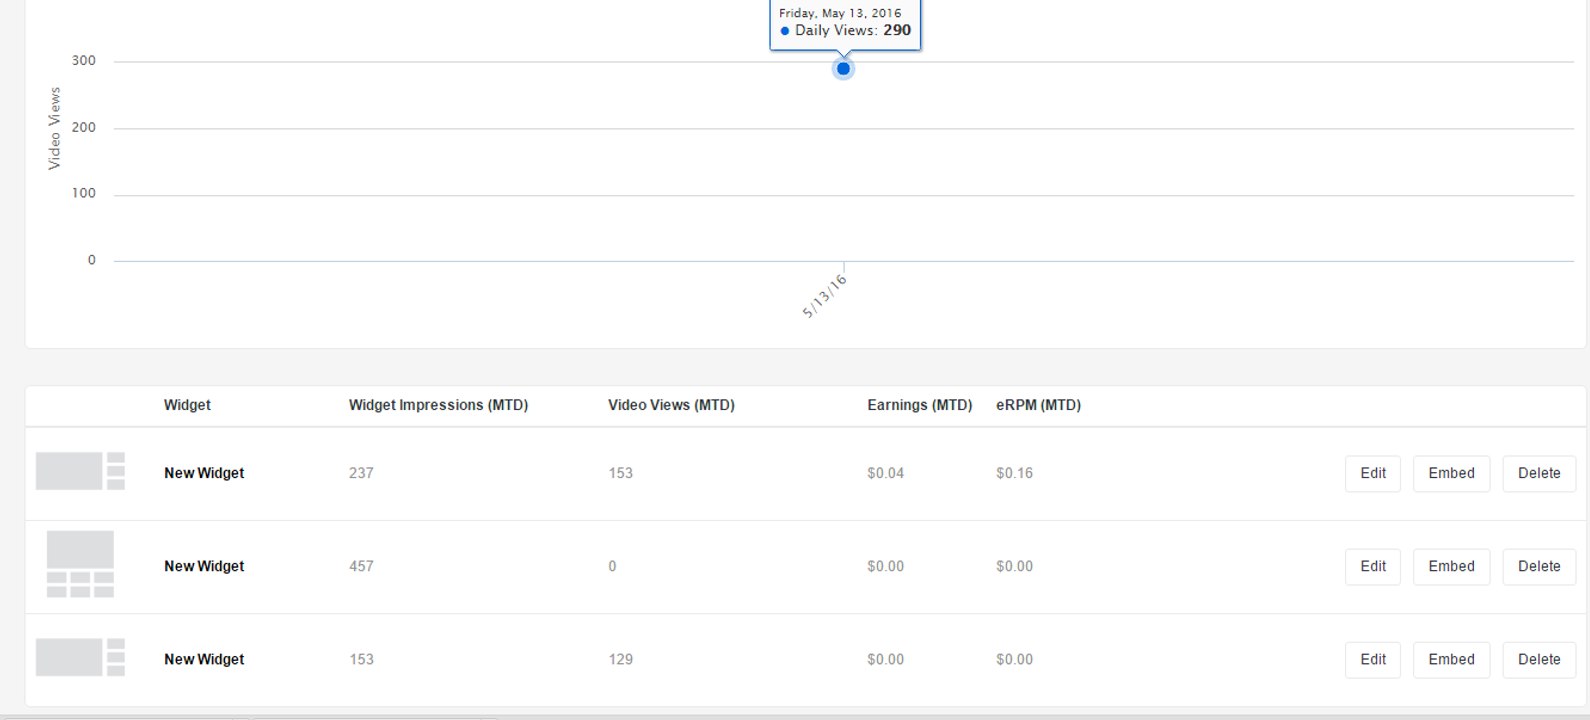Click the eRPM (MTD) column header

pos(1038,405)
